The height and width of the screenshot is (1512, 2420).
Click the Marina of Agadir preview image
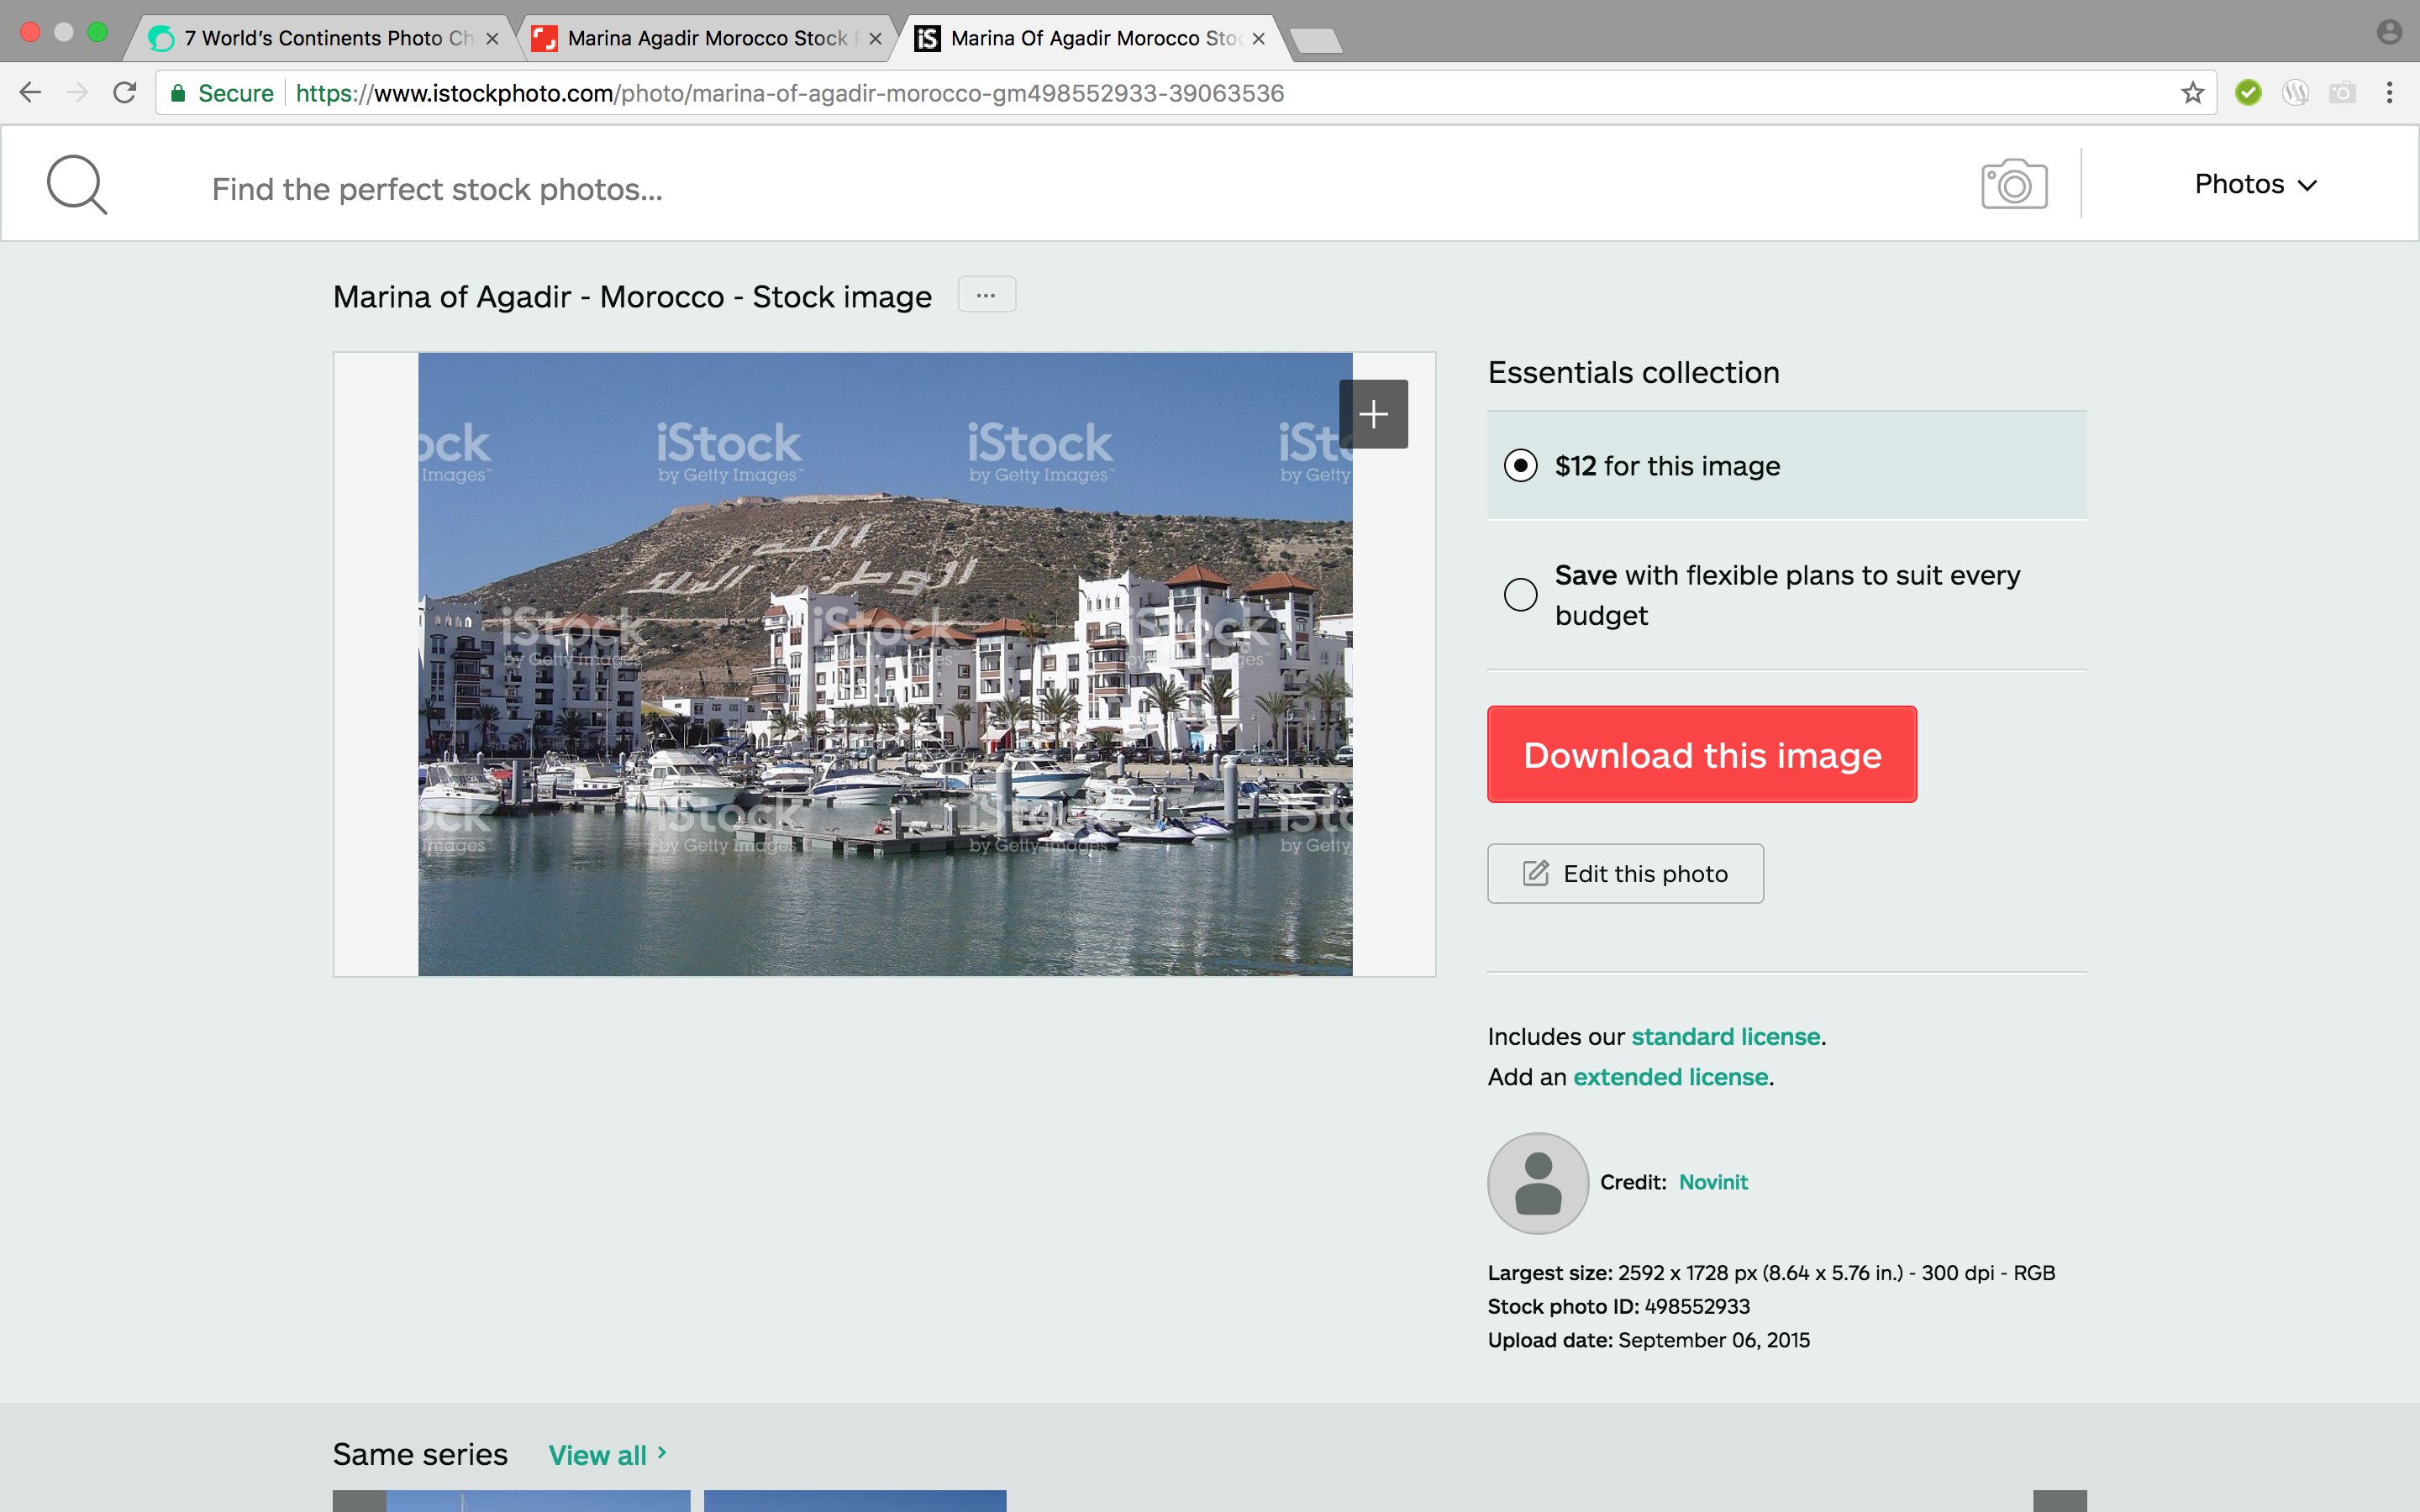(885, 664)
